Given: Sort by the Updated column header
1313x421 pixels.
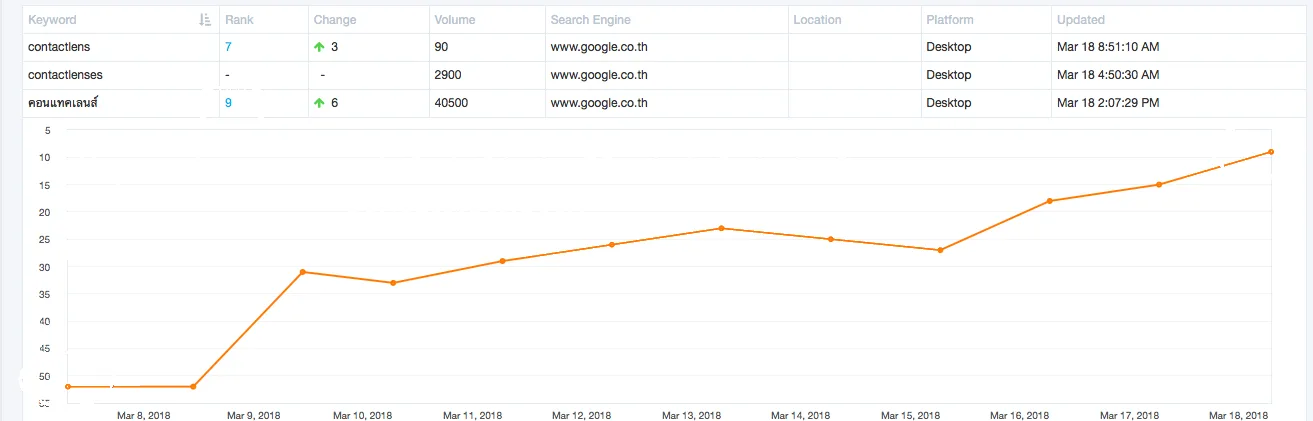Looking at the screenshot, I should tap(1080, 20).
